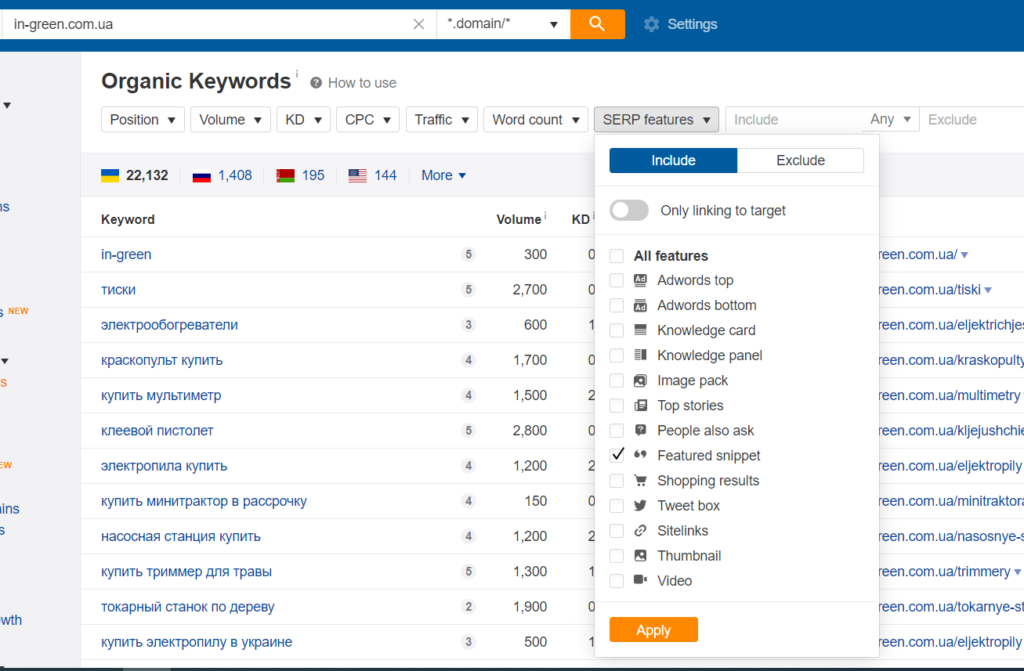Toggle the Only linking to target switch

(629, 210)
